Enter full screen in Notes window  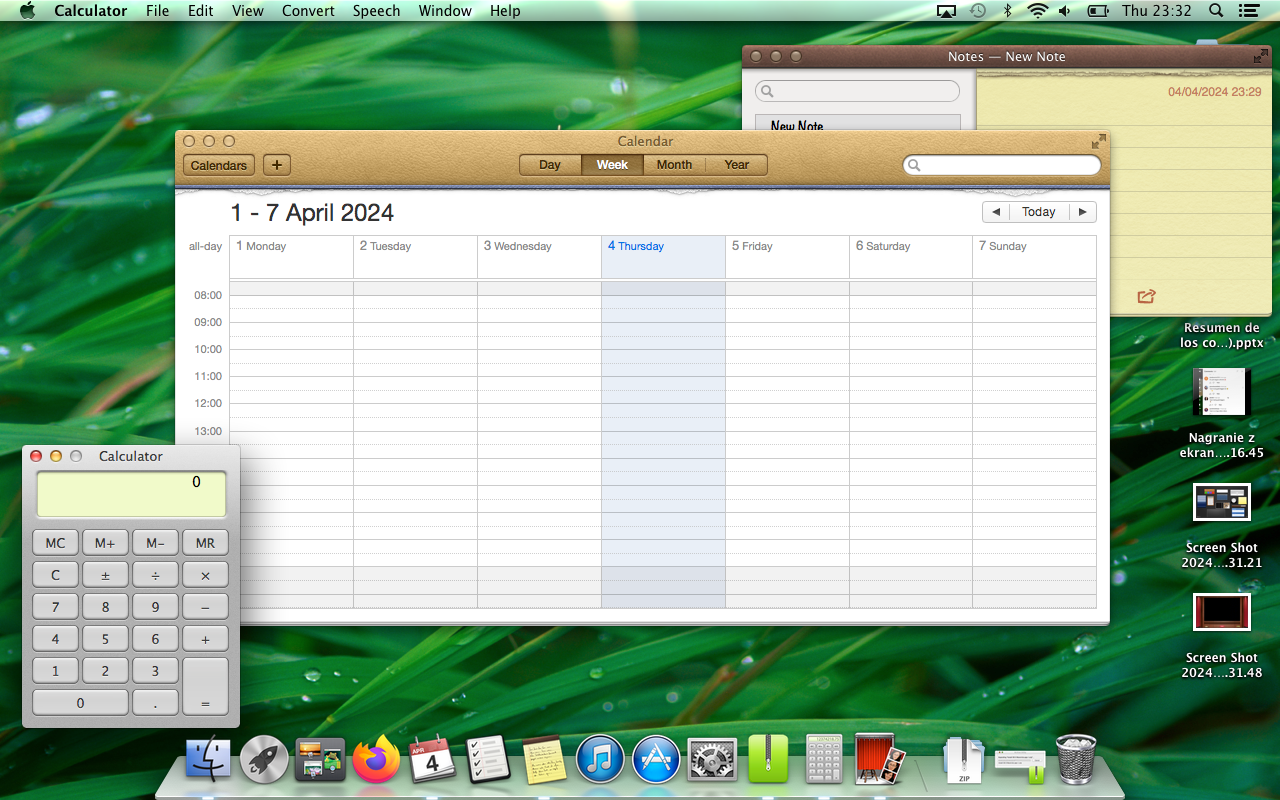point(1260,56)
